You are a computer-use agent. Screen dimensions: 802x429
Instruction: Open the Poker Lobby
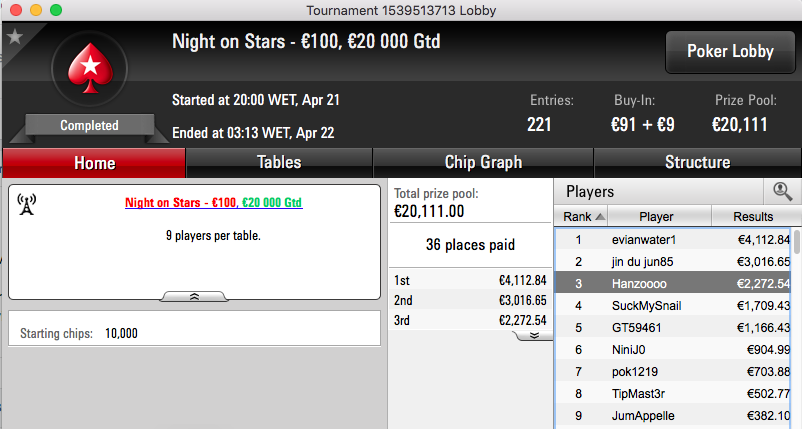[730, 52]
